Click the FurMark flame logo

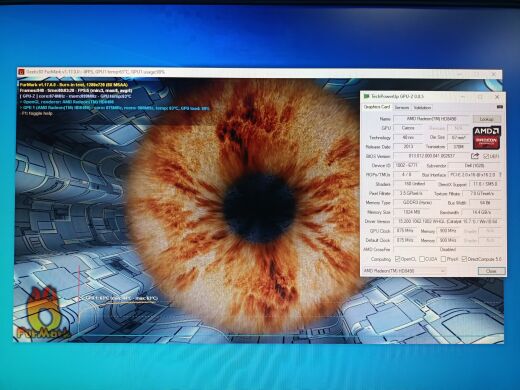(x=43, y=312)
